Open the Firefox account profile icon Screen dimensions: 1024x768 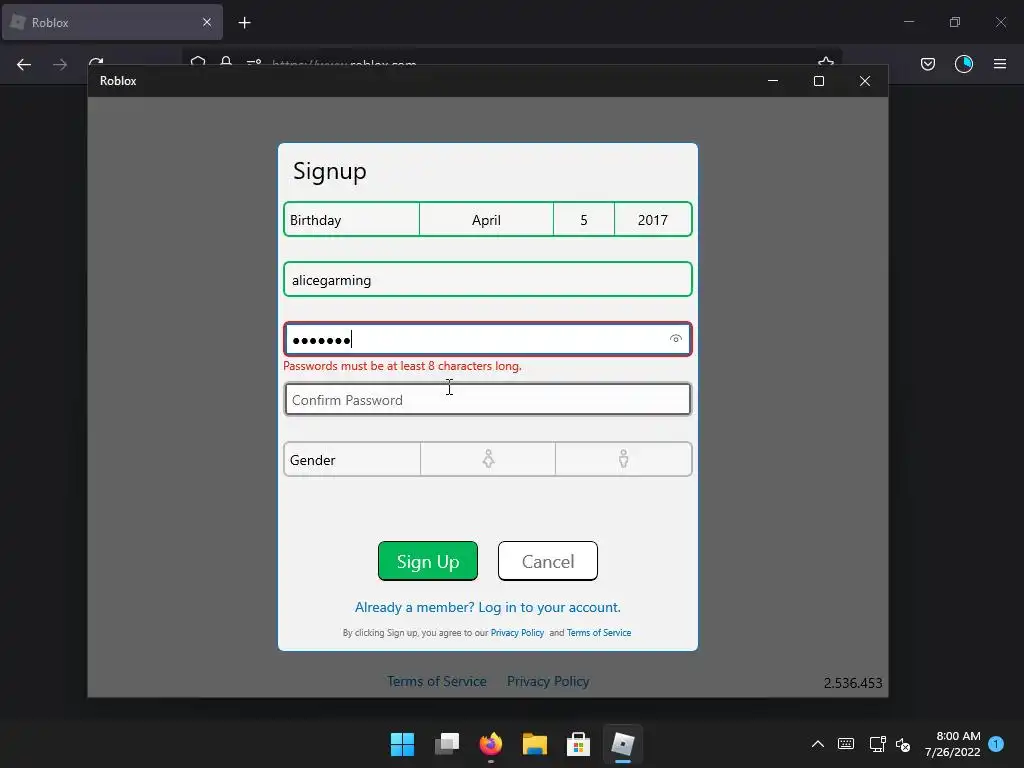click(963, 64)
